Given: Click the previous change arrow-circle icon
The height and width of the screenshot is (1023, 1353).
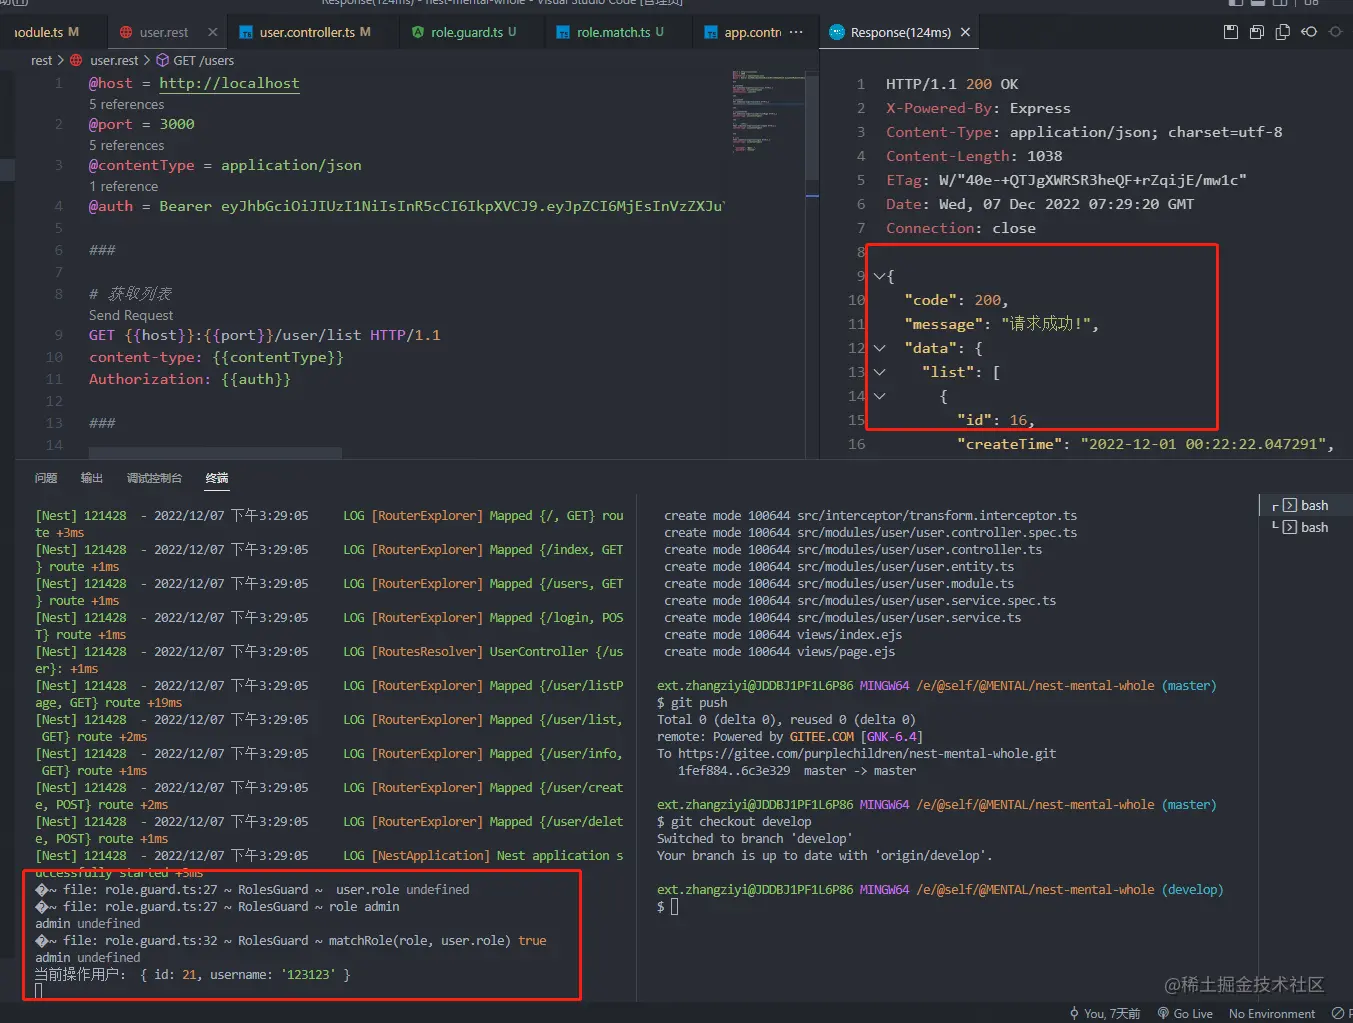Looking at the screenshot, I should pos(1309,32).
